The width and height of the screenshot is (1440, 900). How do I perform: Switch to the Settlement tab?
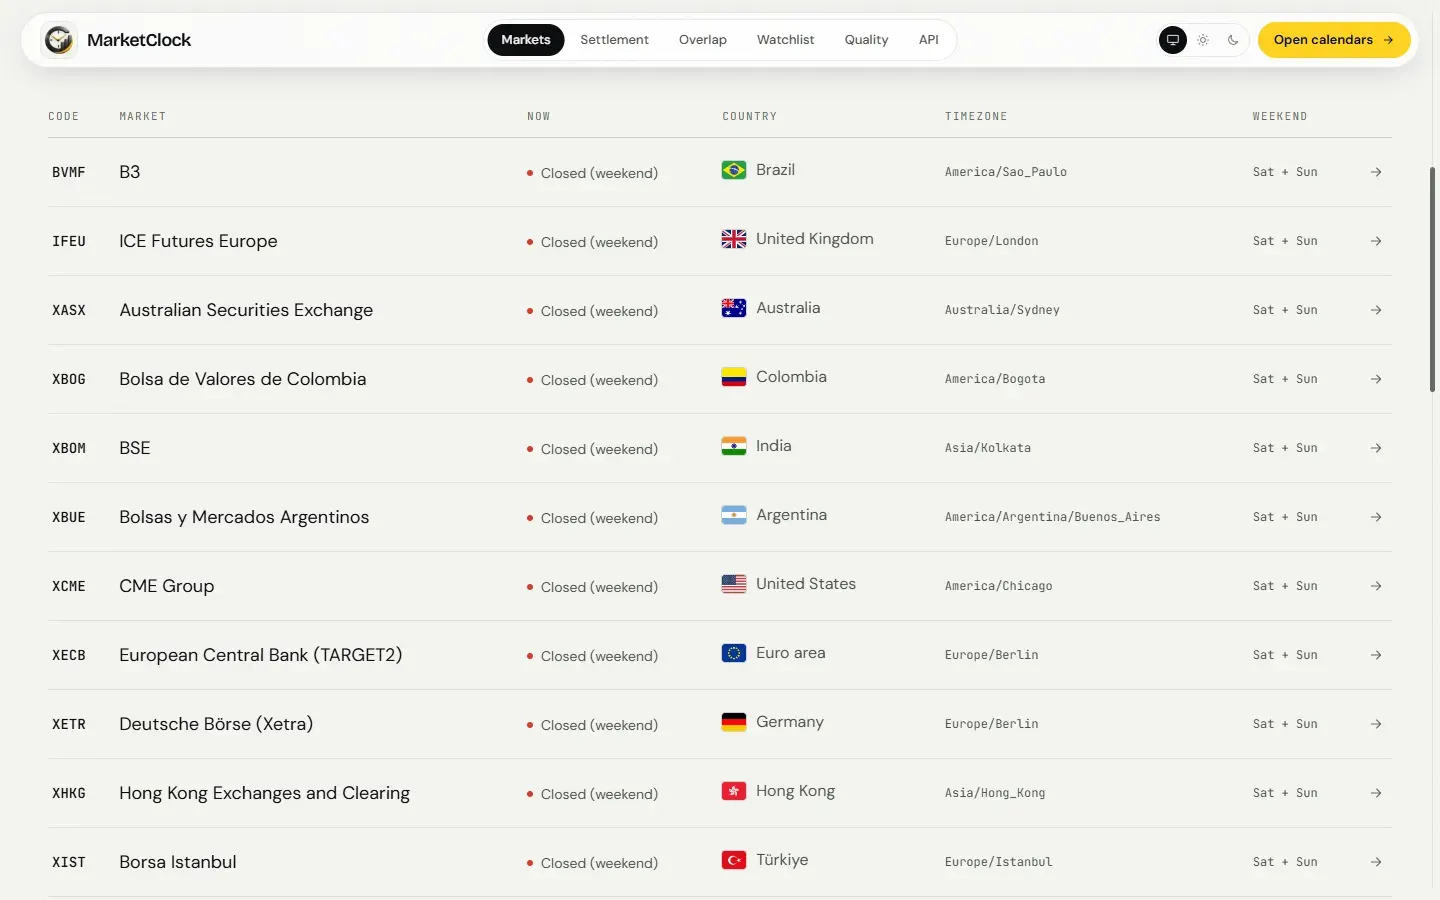[614, 40]
